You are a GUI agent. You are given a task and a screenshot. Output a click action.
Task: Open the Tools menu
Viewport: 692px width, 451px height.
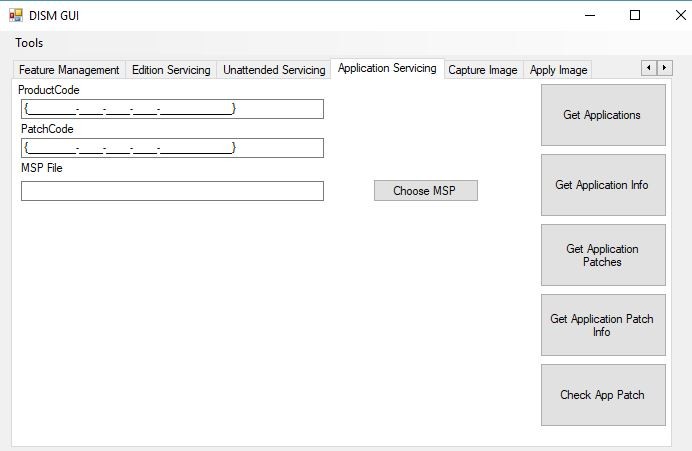29,43
